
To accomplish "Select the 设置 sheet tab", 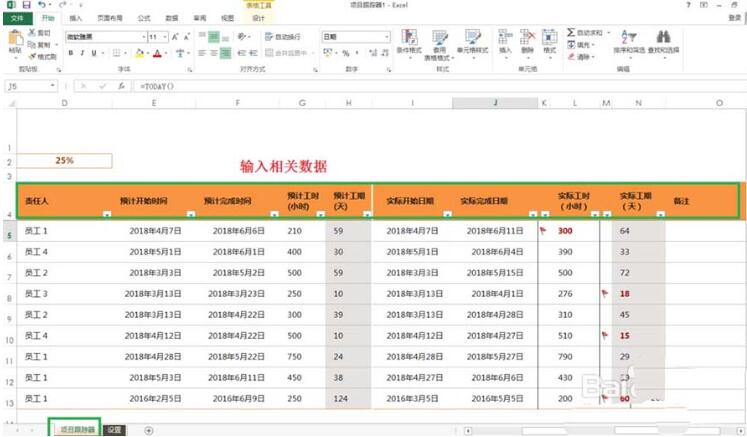I will point(114,430).
